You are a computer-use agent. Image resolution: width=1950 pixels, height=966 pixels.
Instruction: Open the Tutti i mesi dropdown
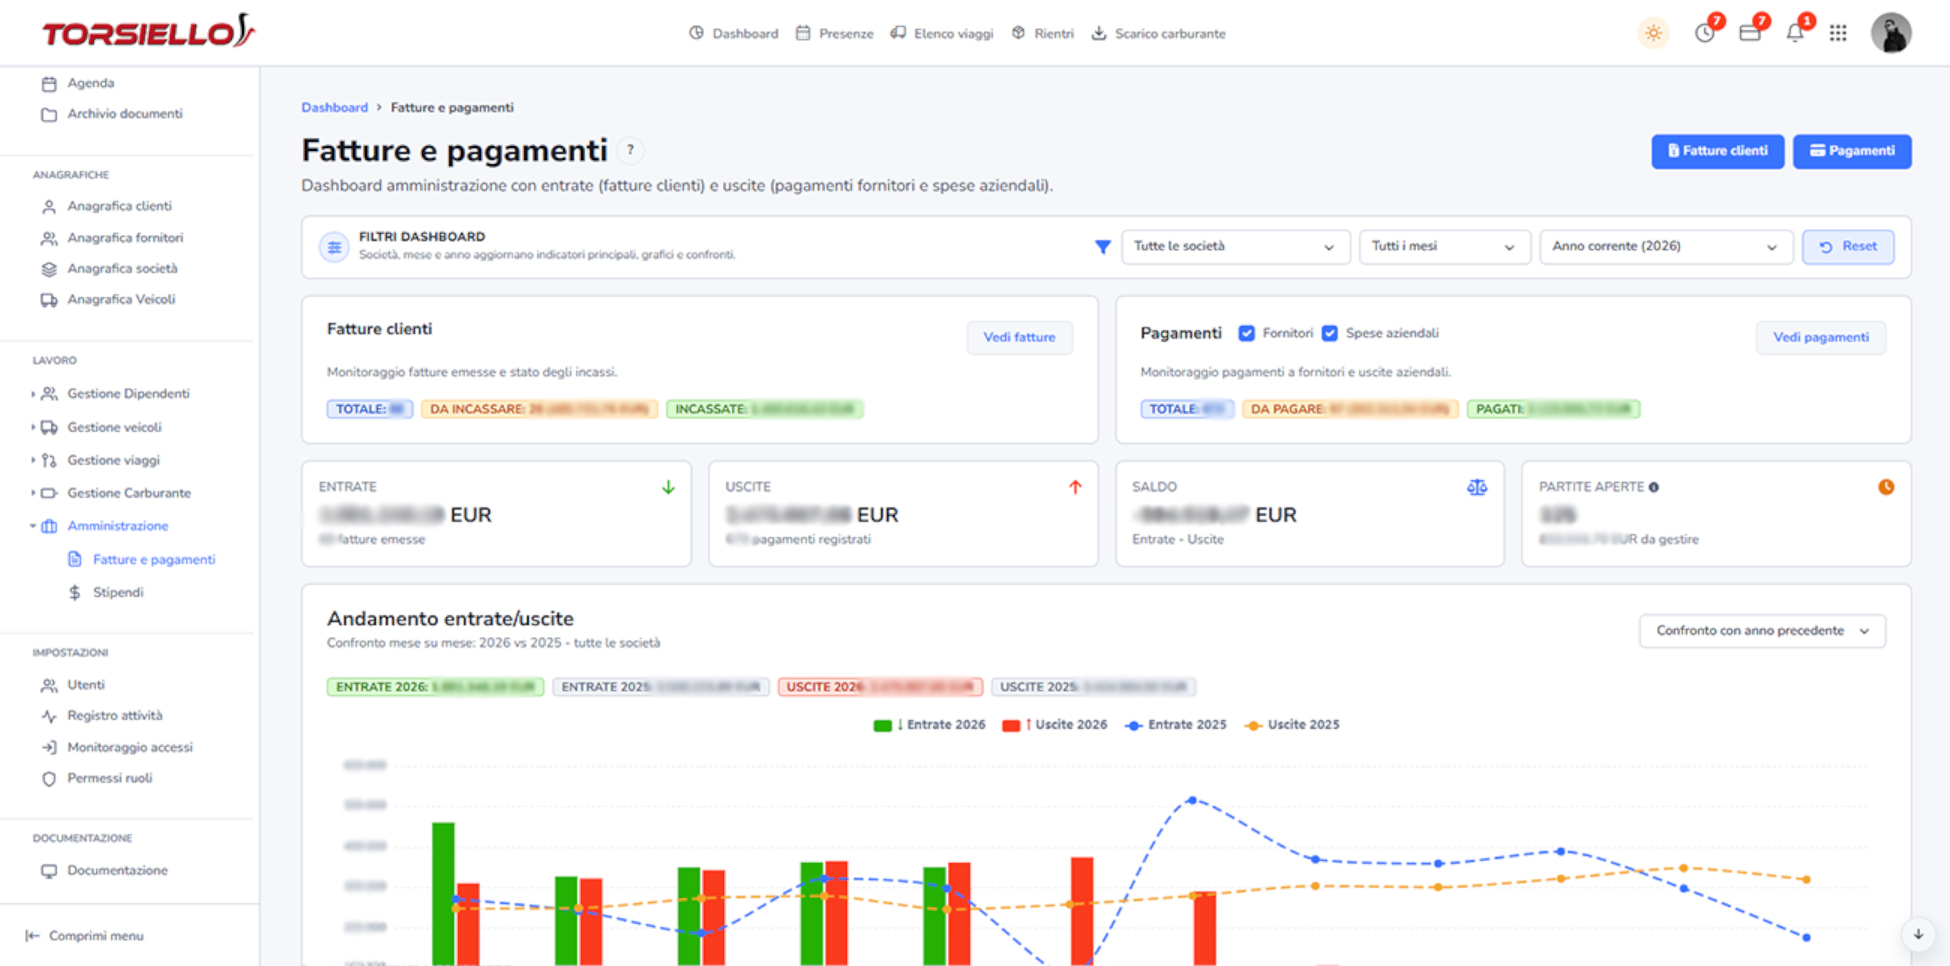pyautogui.click(x=1444, y=247)
